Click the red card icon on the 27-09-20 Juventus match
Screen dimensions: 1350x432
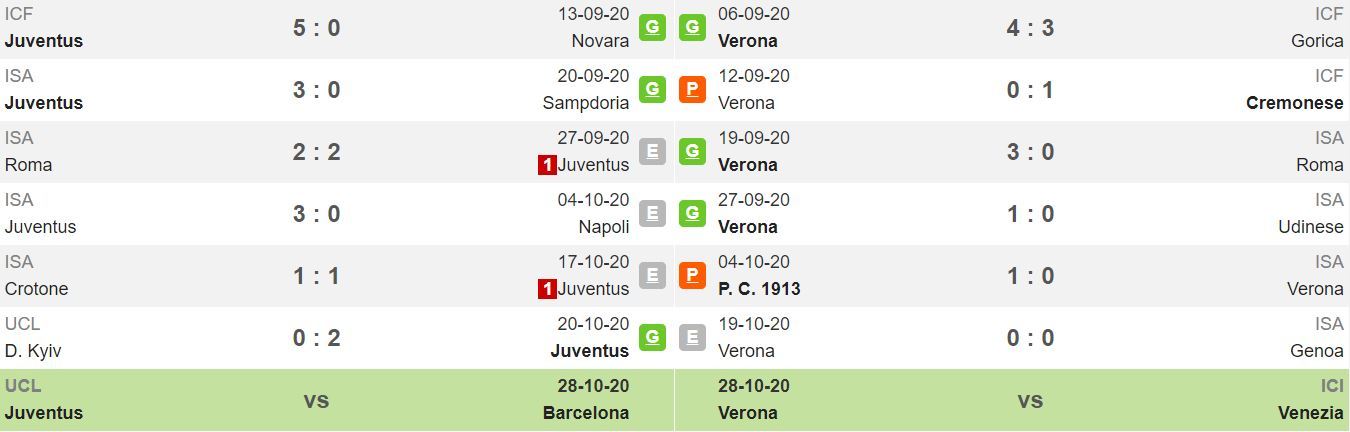[547, 165]
